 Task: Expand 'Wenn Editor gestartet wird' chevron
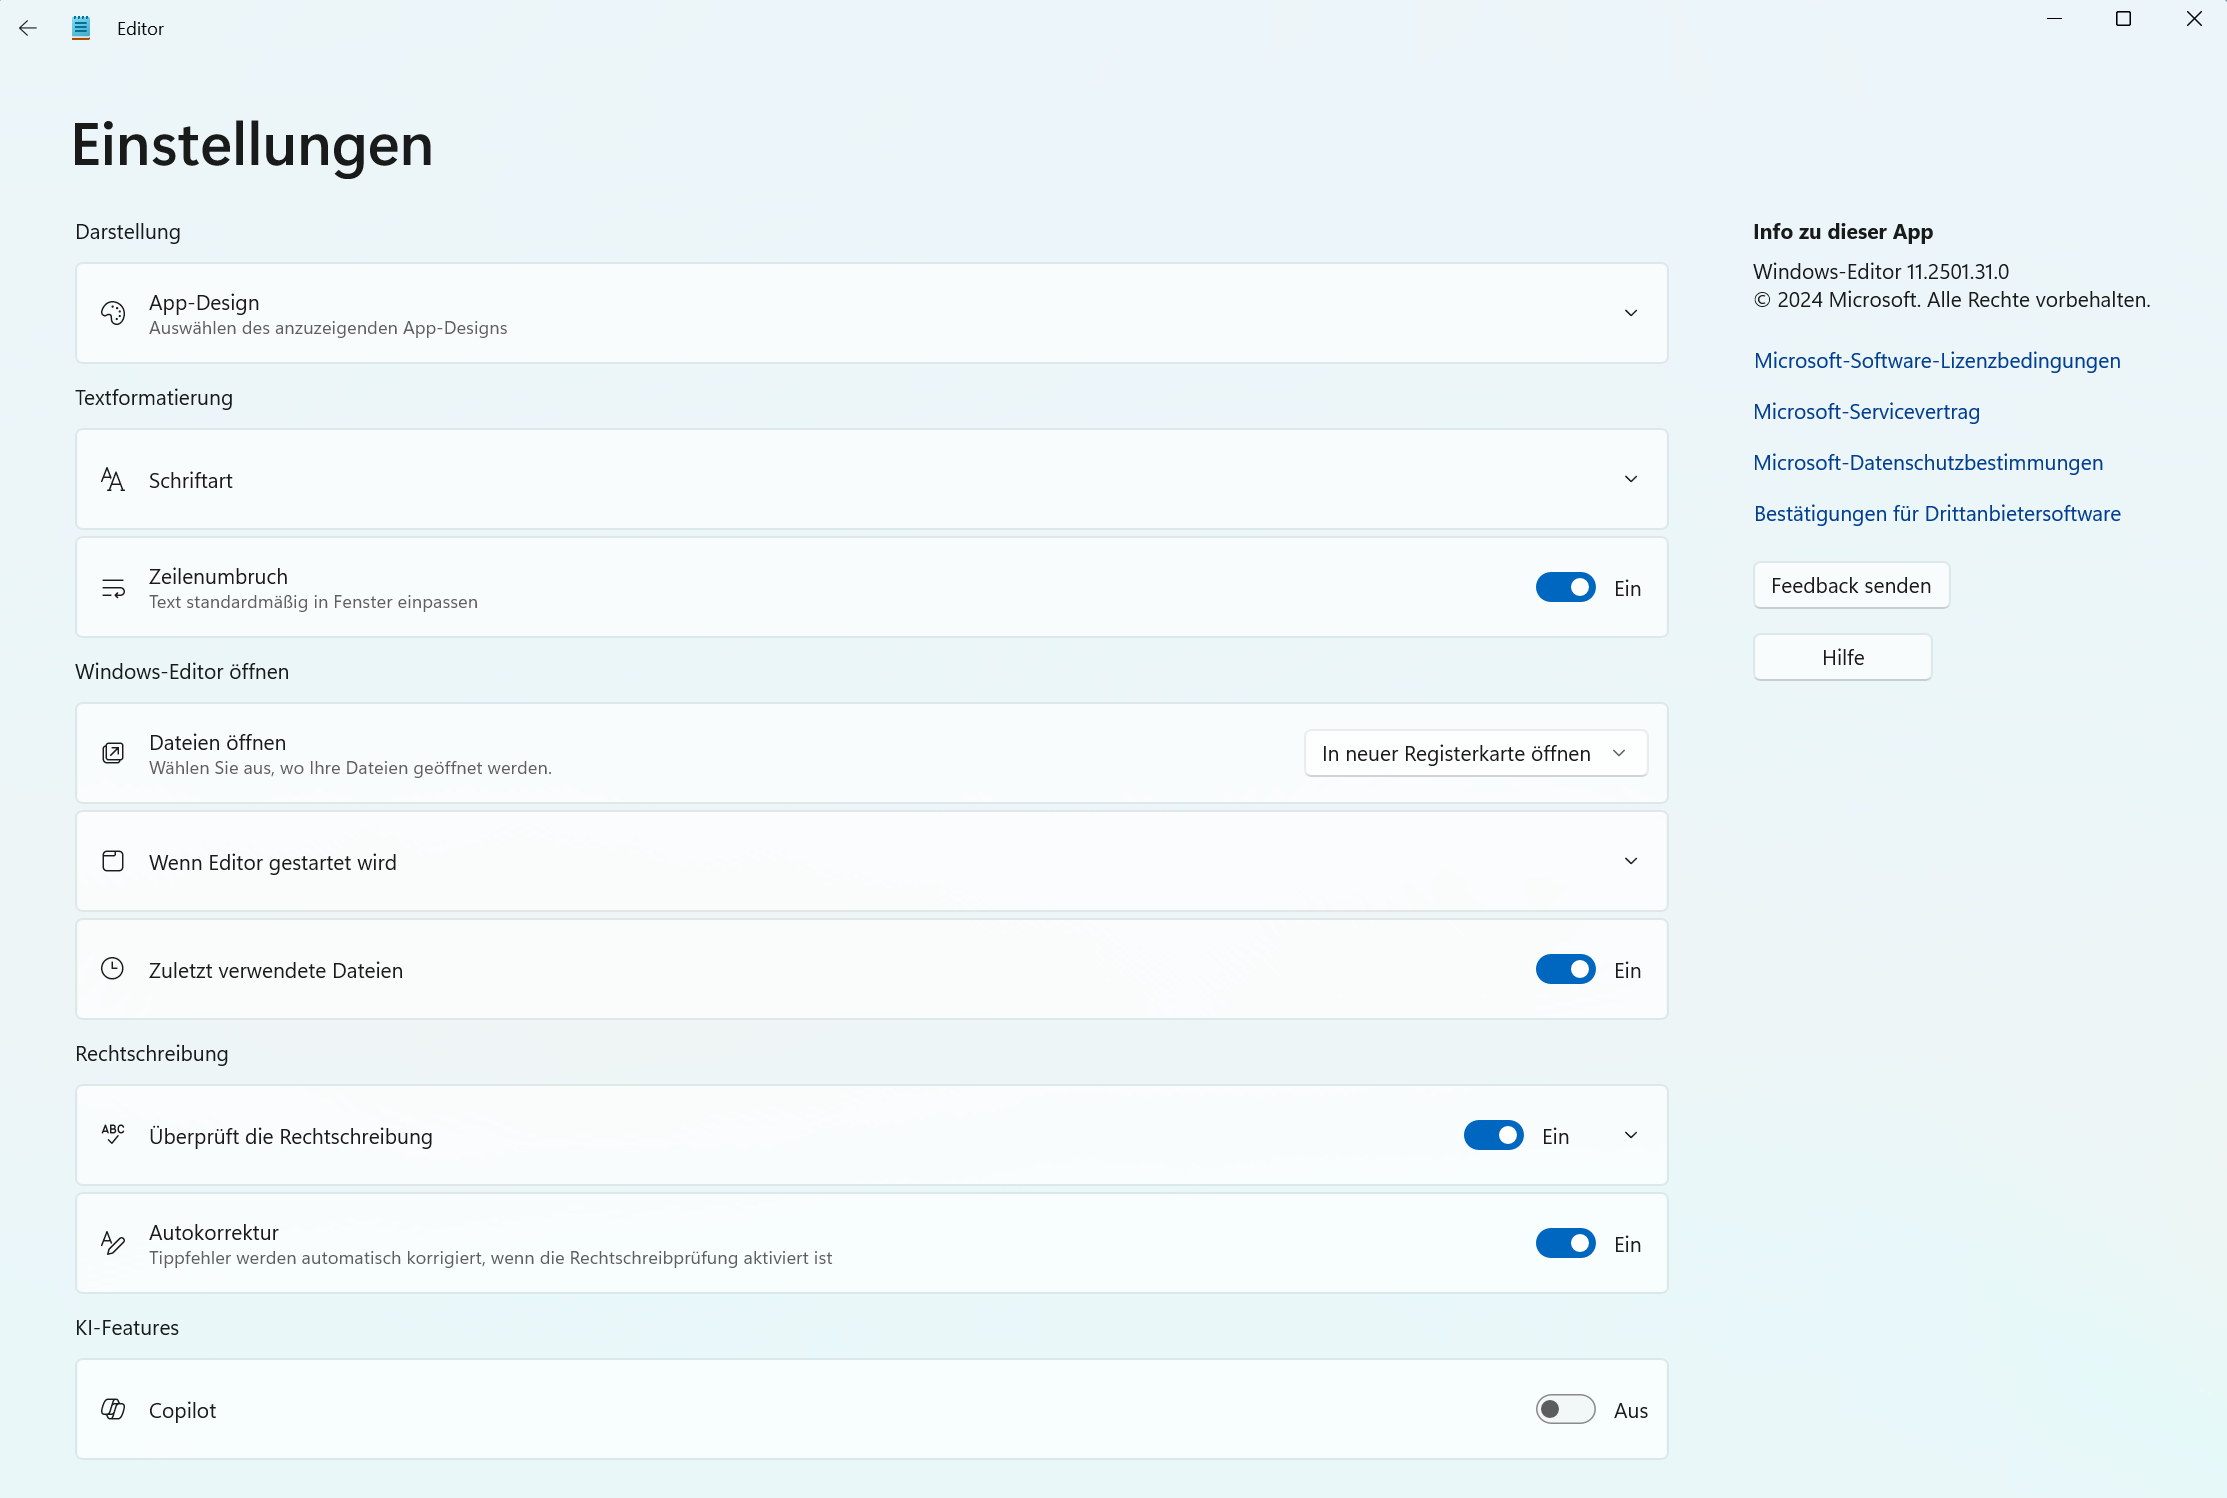pos(1631,861)
